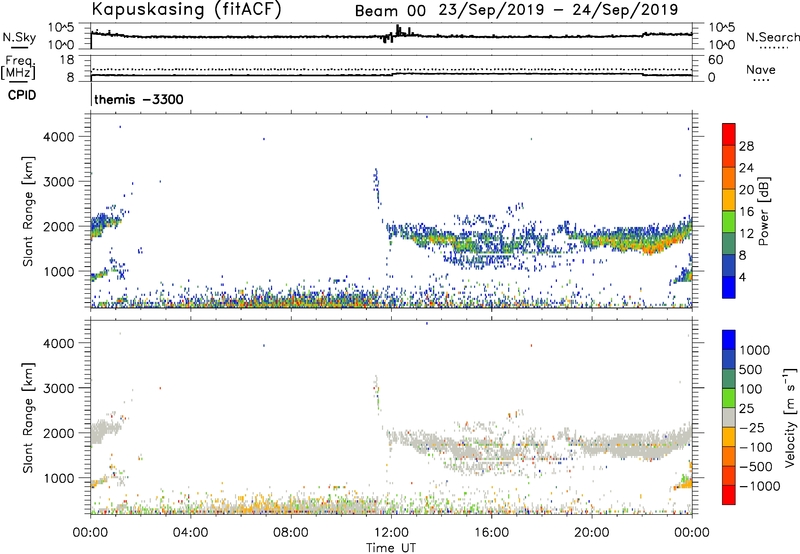Click the 4000 tick on power panel axis
Viewport: 800px width, 554px height.
coord(58,137)
